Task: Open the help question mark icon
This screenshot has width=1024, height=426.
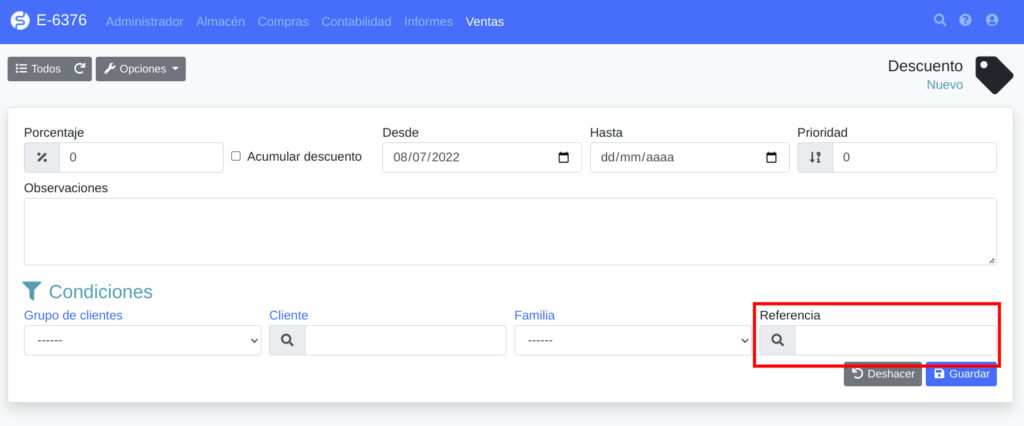Action: pos(965,20)
